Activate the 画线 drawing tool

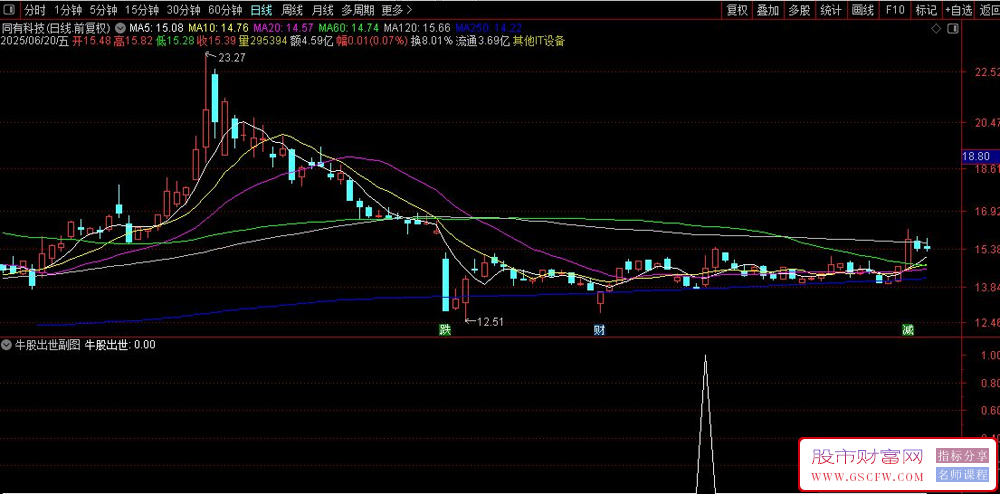(862, 10)
